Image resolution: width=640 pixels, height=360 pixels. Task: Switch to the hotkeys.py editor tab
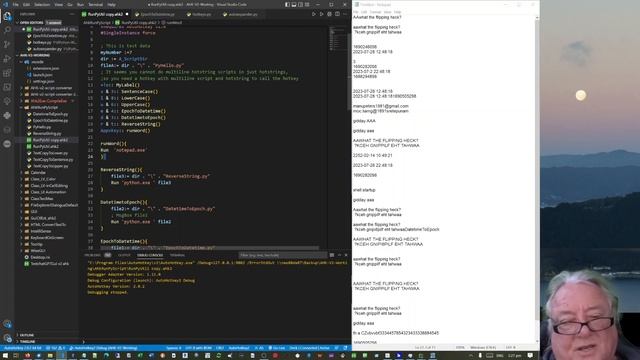[x=202, y=14]
